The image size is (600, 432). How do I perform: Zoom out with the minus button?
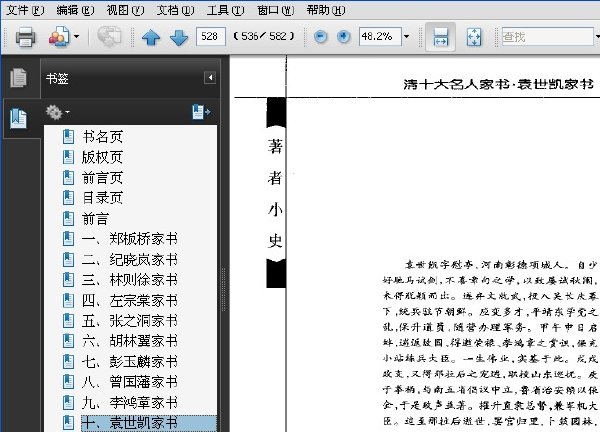click(x=321, y=37)
